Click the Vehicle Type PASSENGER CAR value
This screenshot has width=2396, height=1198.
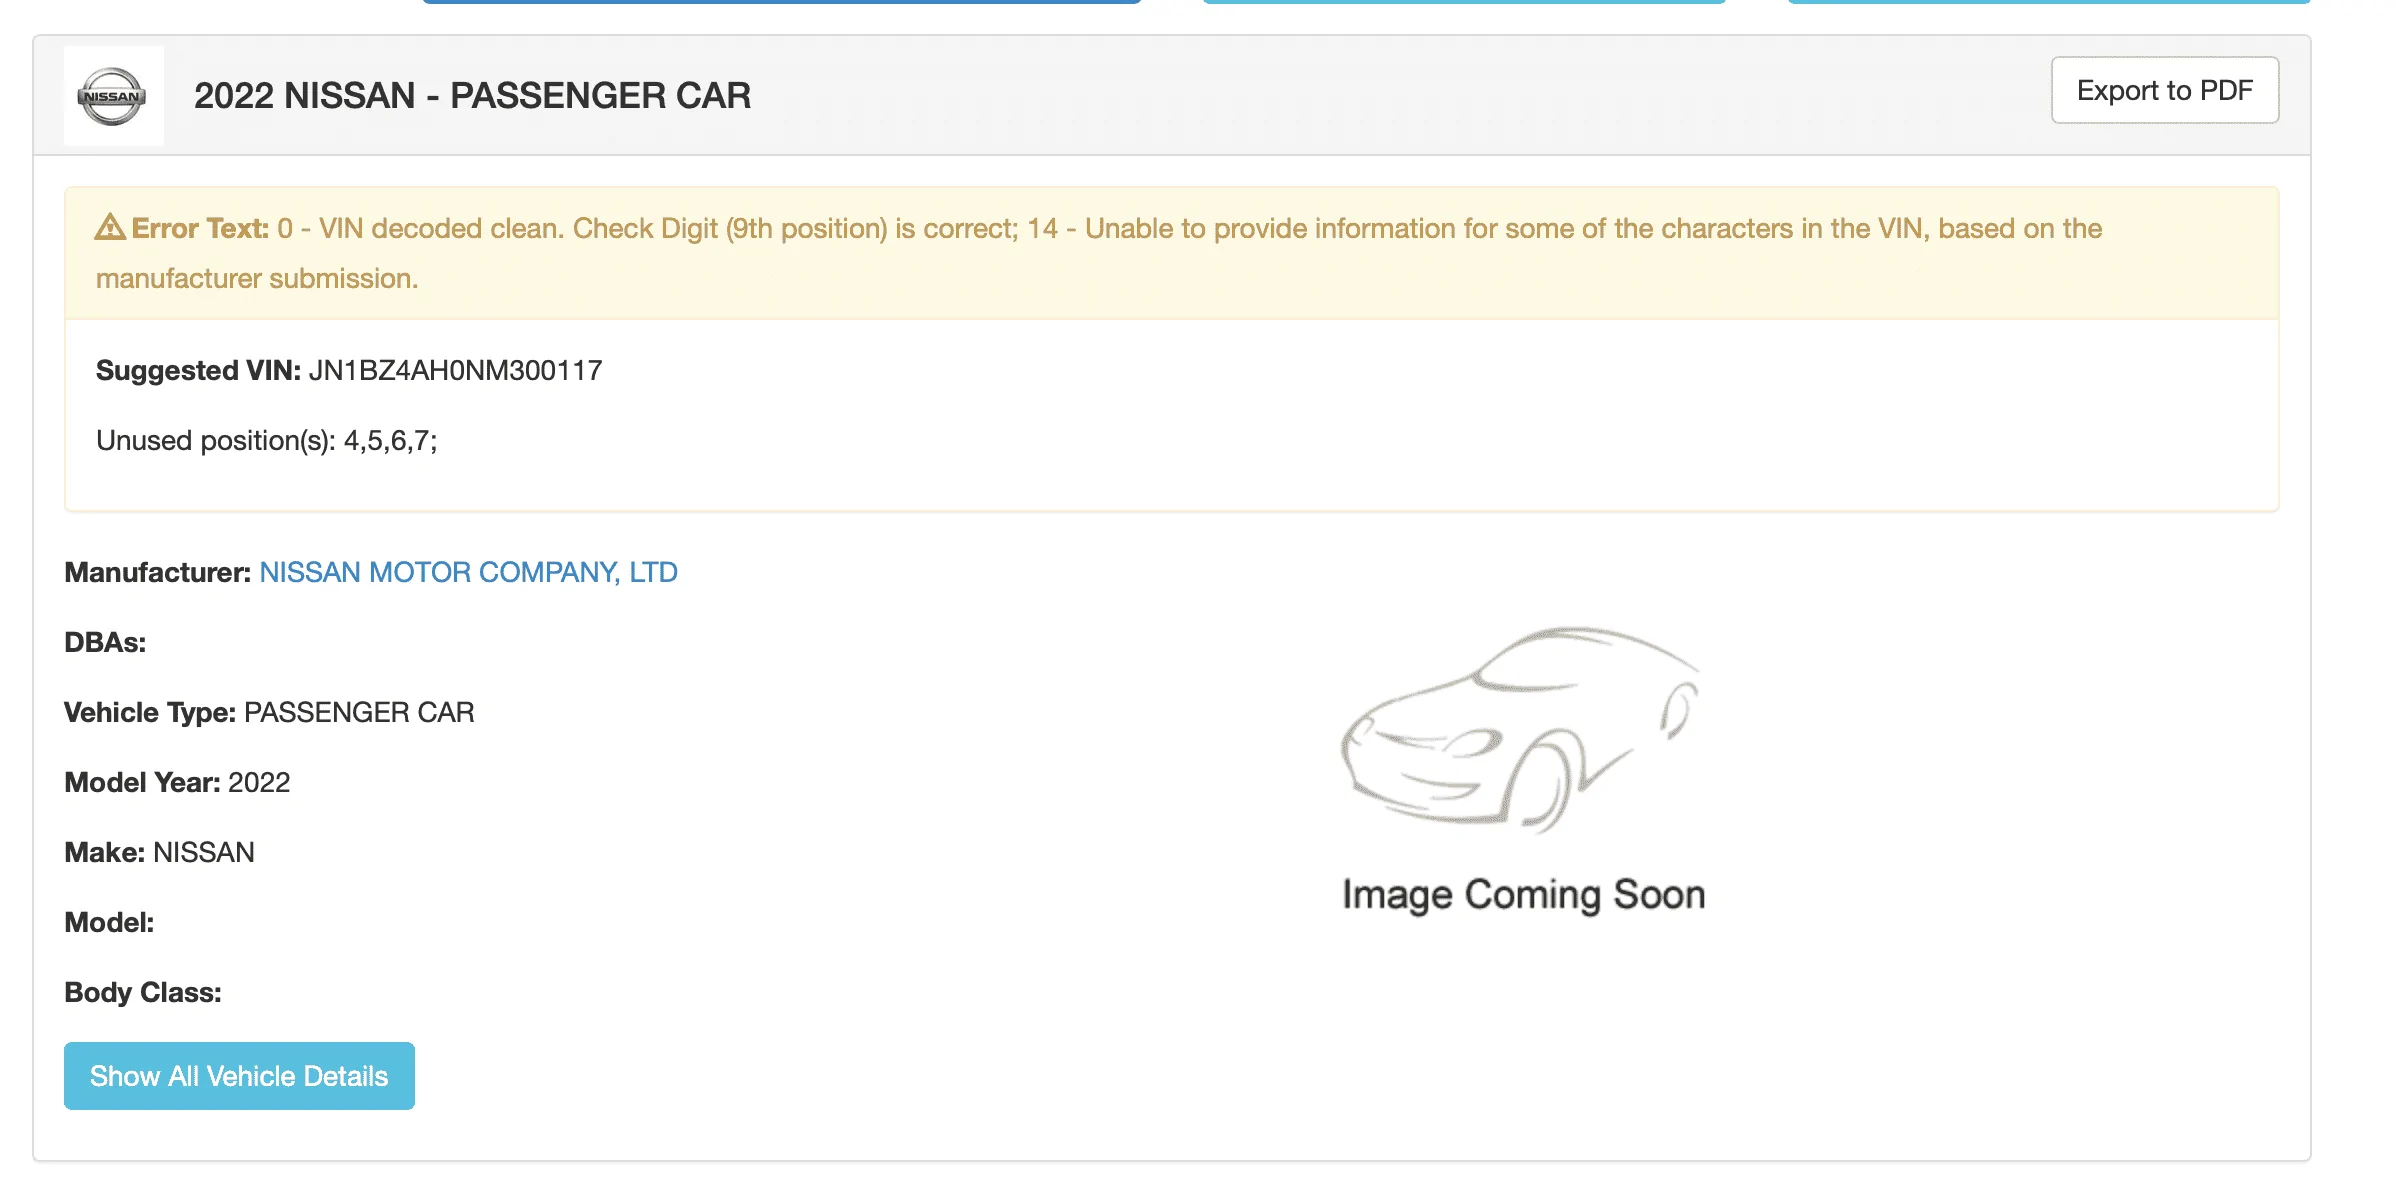tap(359, 712)
